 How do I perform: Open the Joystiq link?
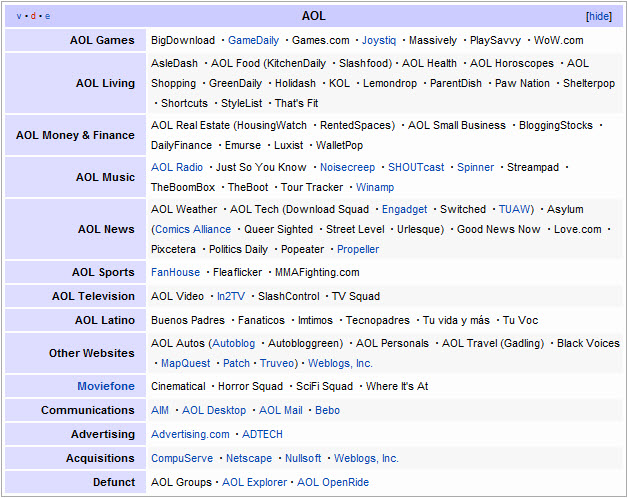379,41
